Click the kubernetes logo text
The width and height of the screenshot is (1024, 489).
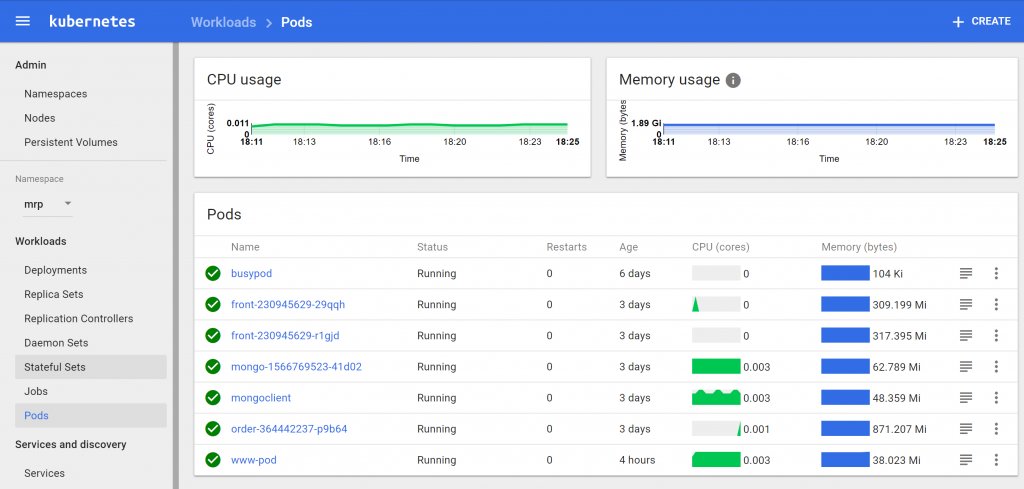pyautogui.click(x=92, y=21)
